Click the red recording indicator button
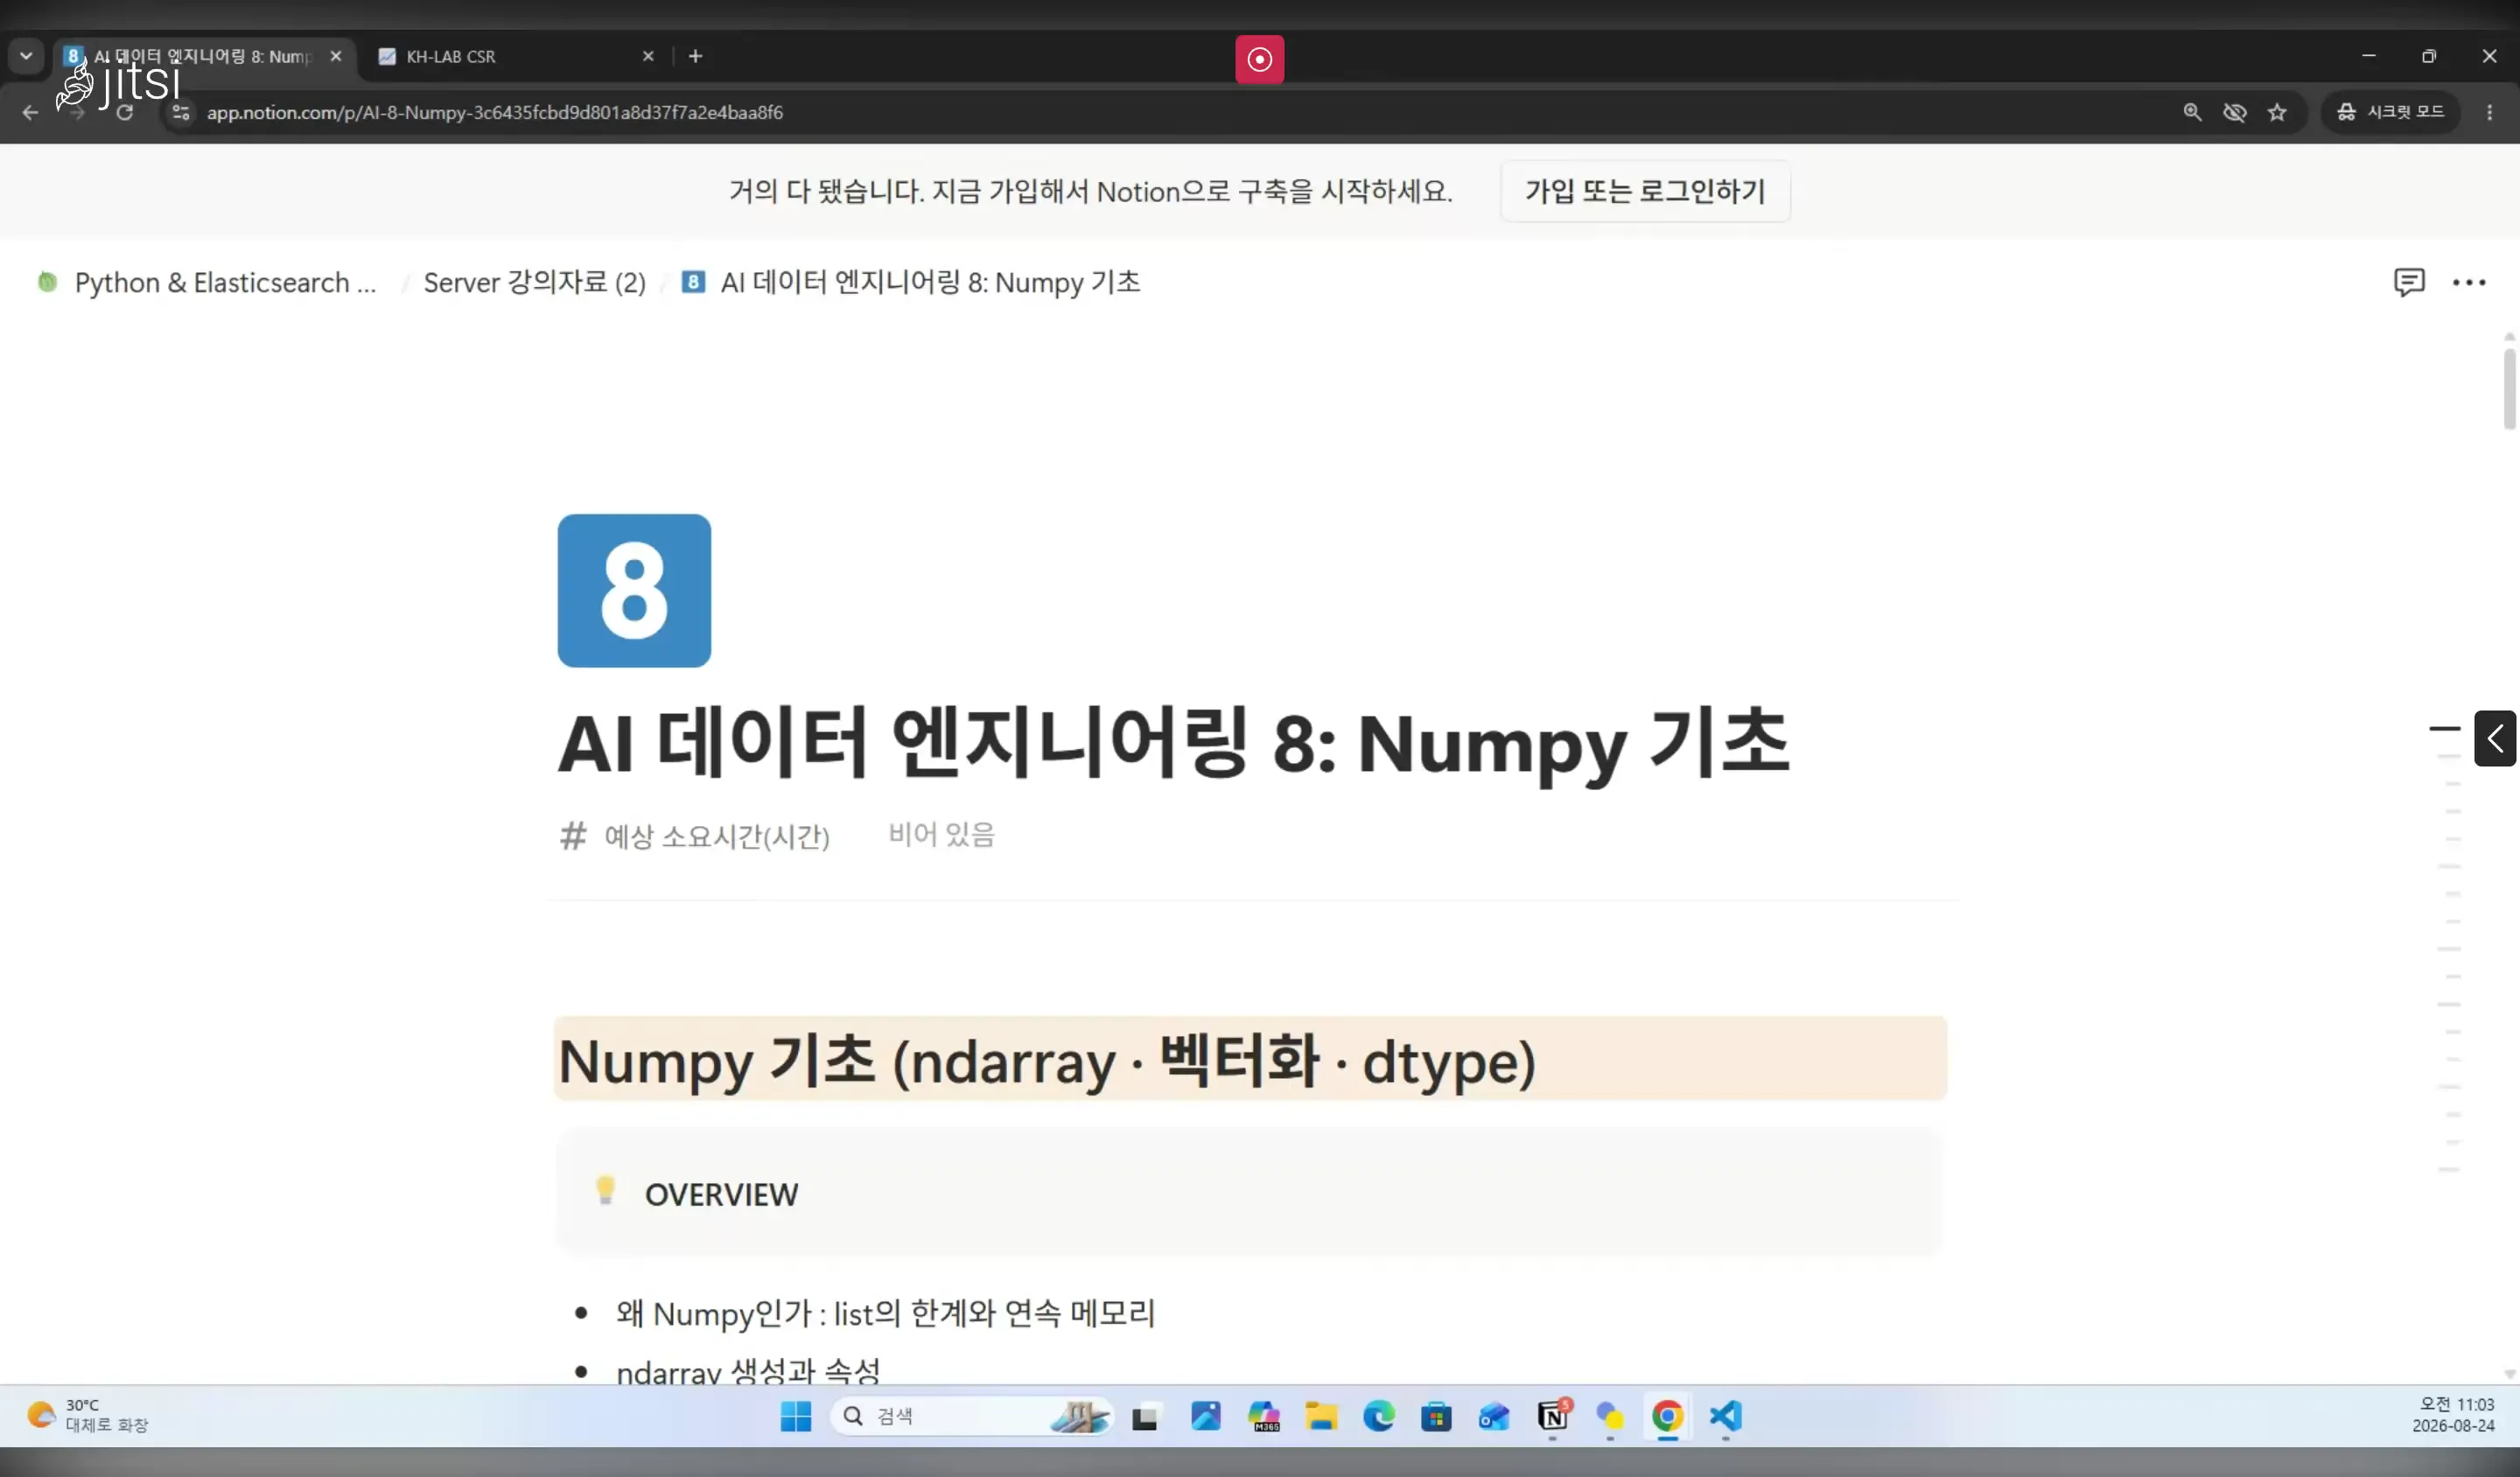This screenshot has height=1477, width=2520. [1260, 59]
